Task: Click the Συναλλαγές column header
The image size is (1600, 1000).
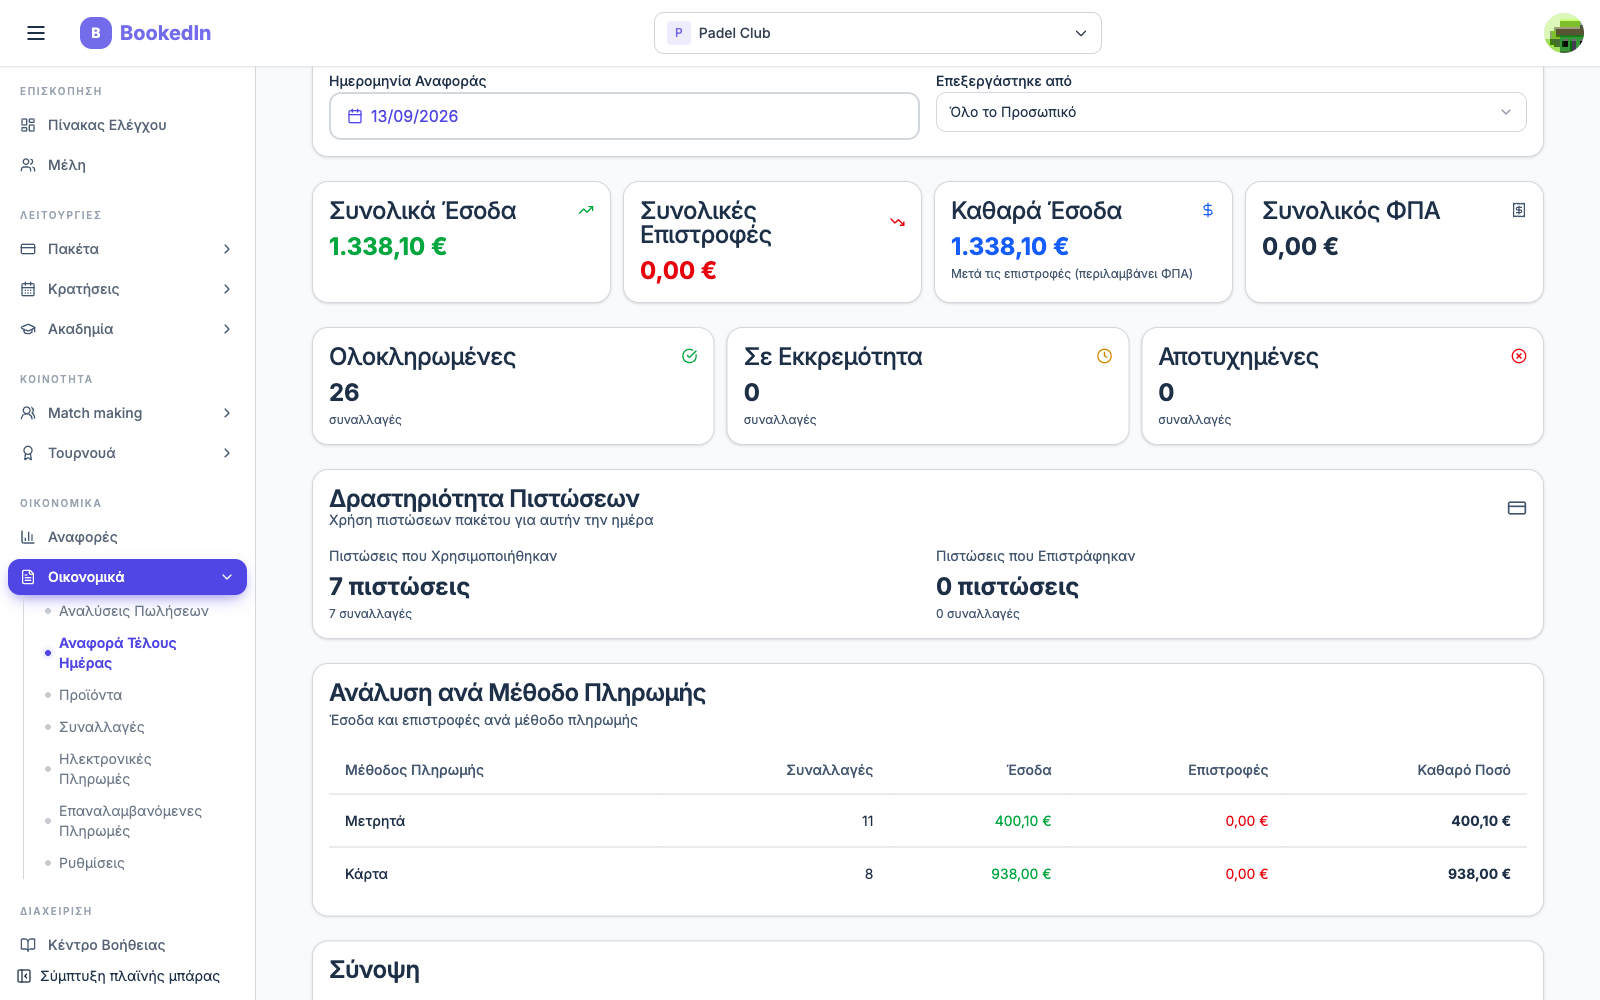Action: (x=829, y=770)
